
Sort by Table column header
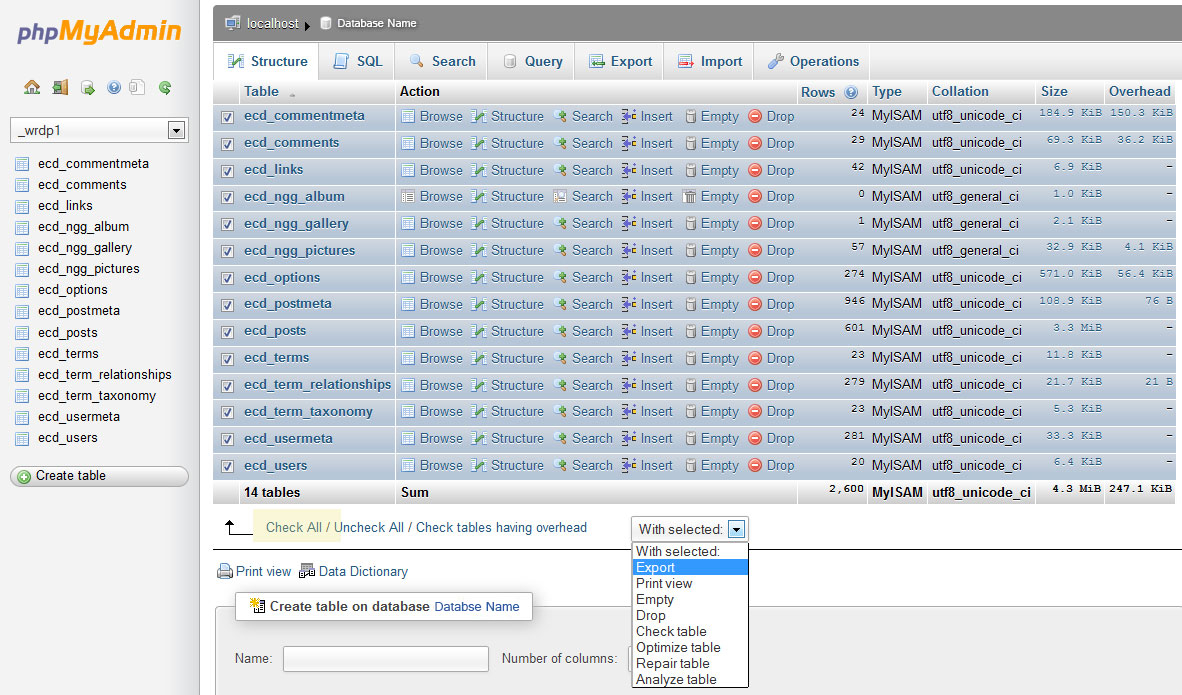click(262, 91)
